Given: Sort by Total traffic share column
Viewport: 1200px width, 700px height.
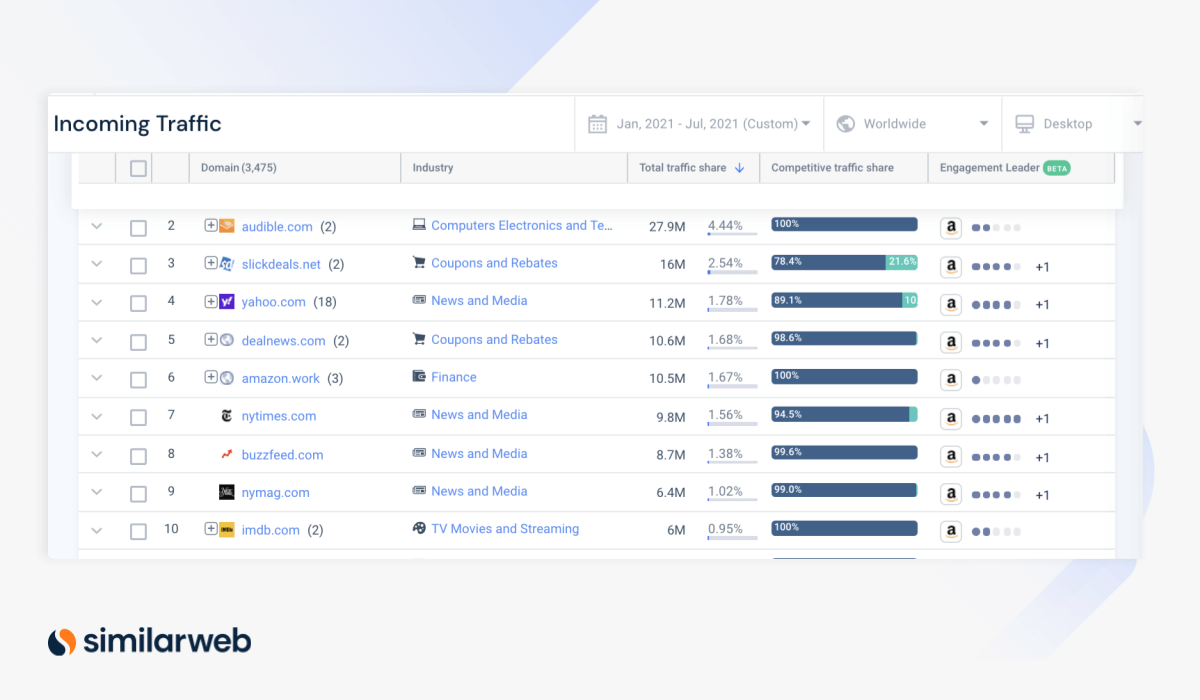Looking at the screenshot, I should 691,168.
